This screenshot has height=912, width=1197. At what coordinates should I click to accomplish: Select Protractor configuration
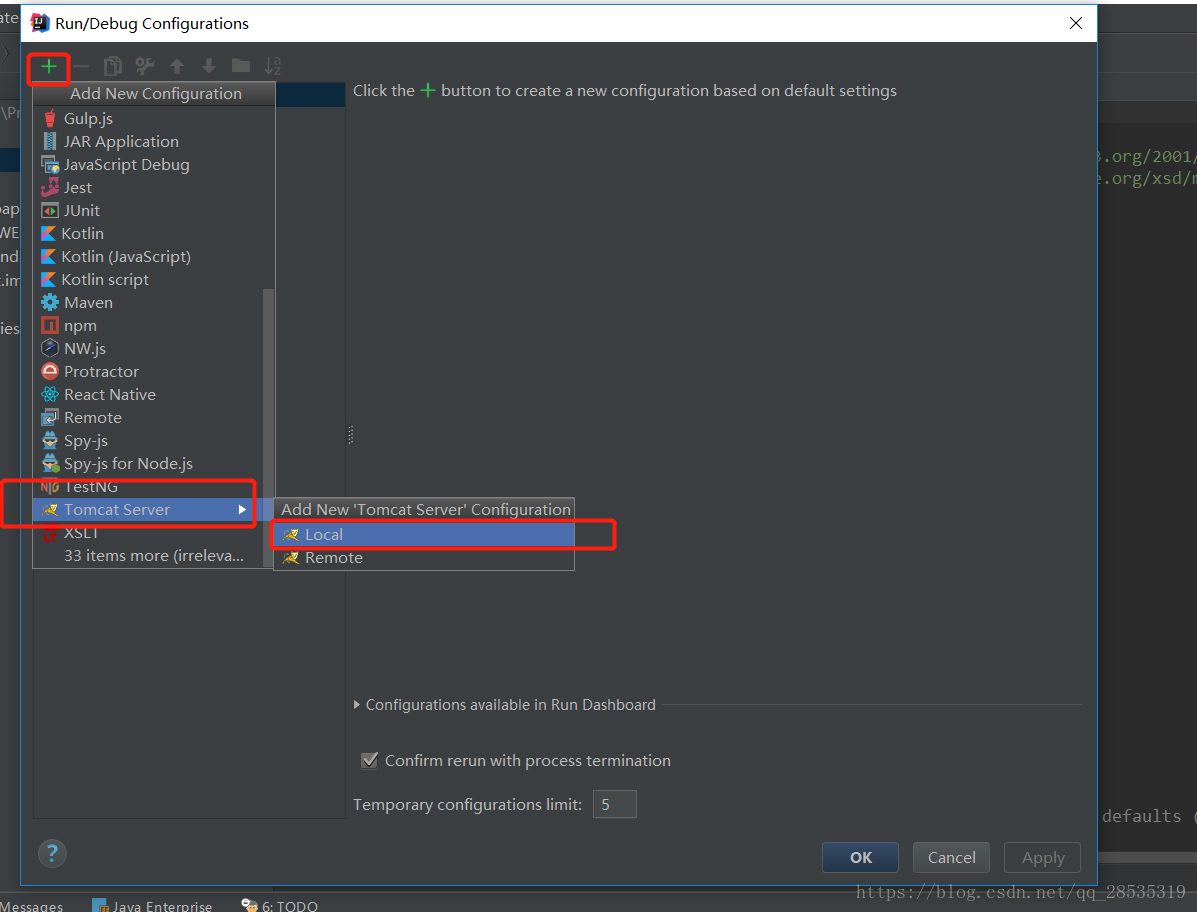point(149,372)
